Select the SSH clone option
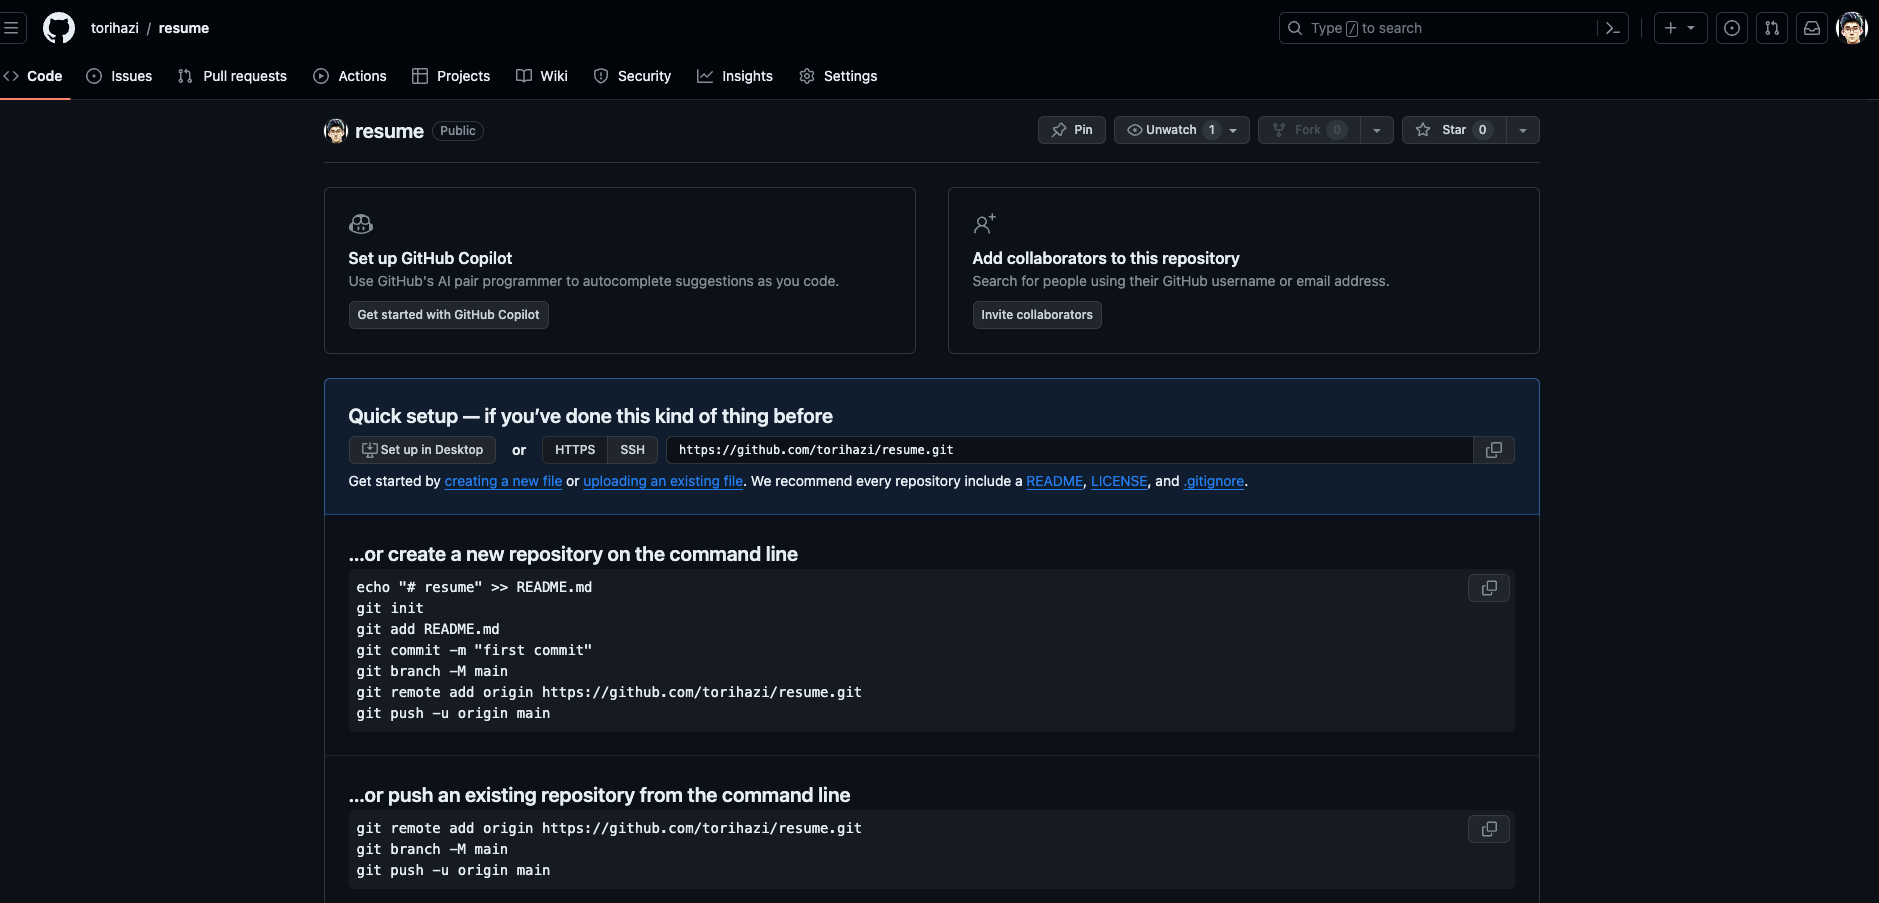 [x=633, y=450]
